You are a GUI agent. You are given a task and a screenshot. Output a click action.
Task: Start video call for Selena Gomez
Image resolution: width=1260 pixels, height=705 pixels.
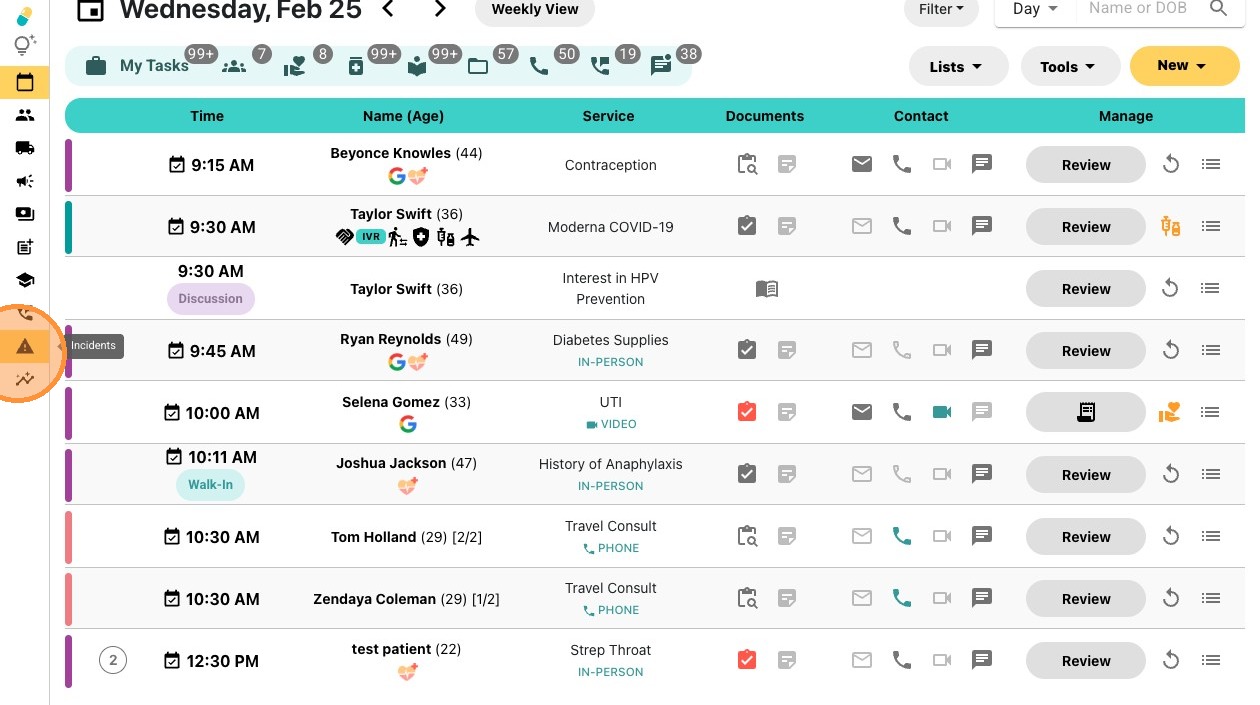pos(941,412)
